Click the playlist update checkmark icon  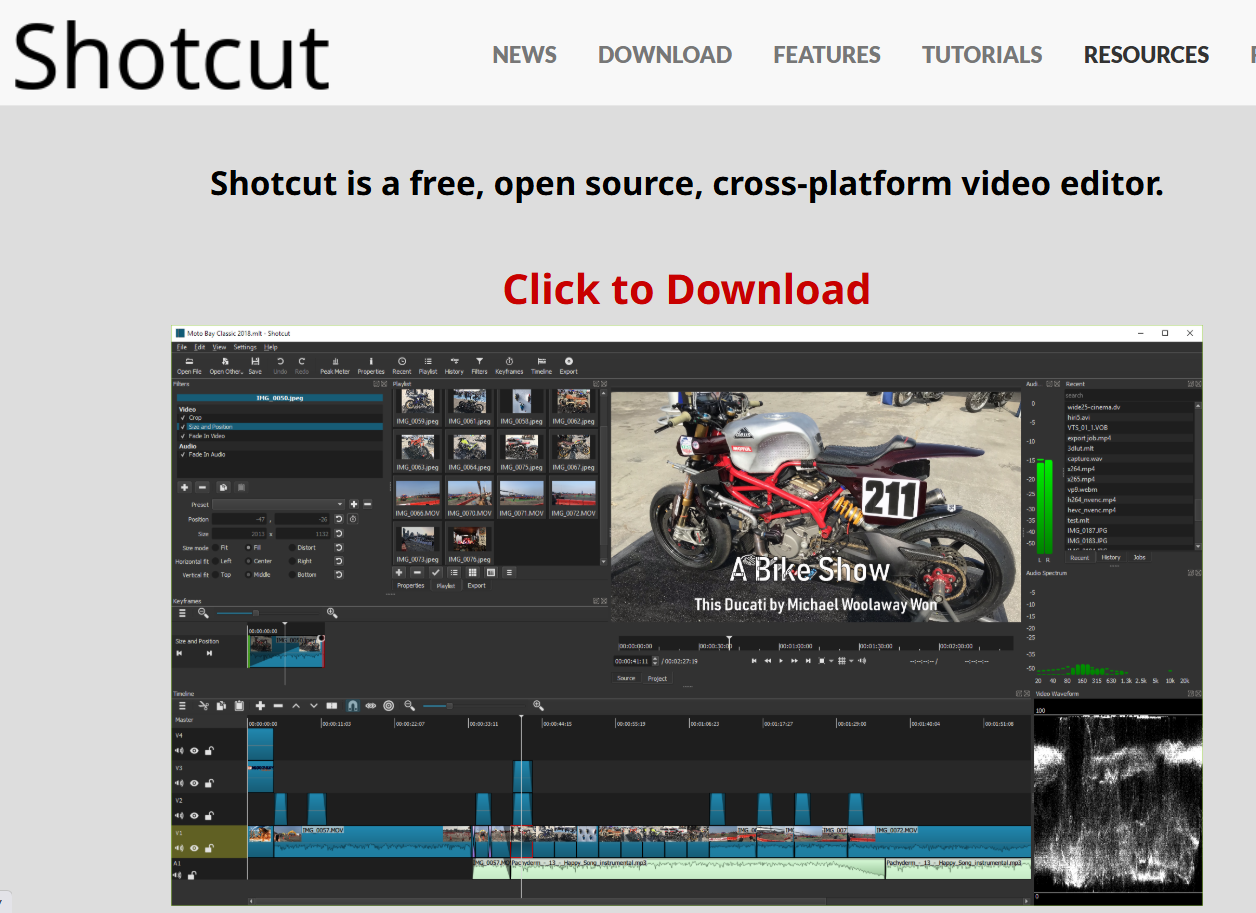[435, 572]
